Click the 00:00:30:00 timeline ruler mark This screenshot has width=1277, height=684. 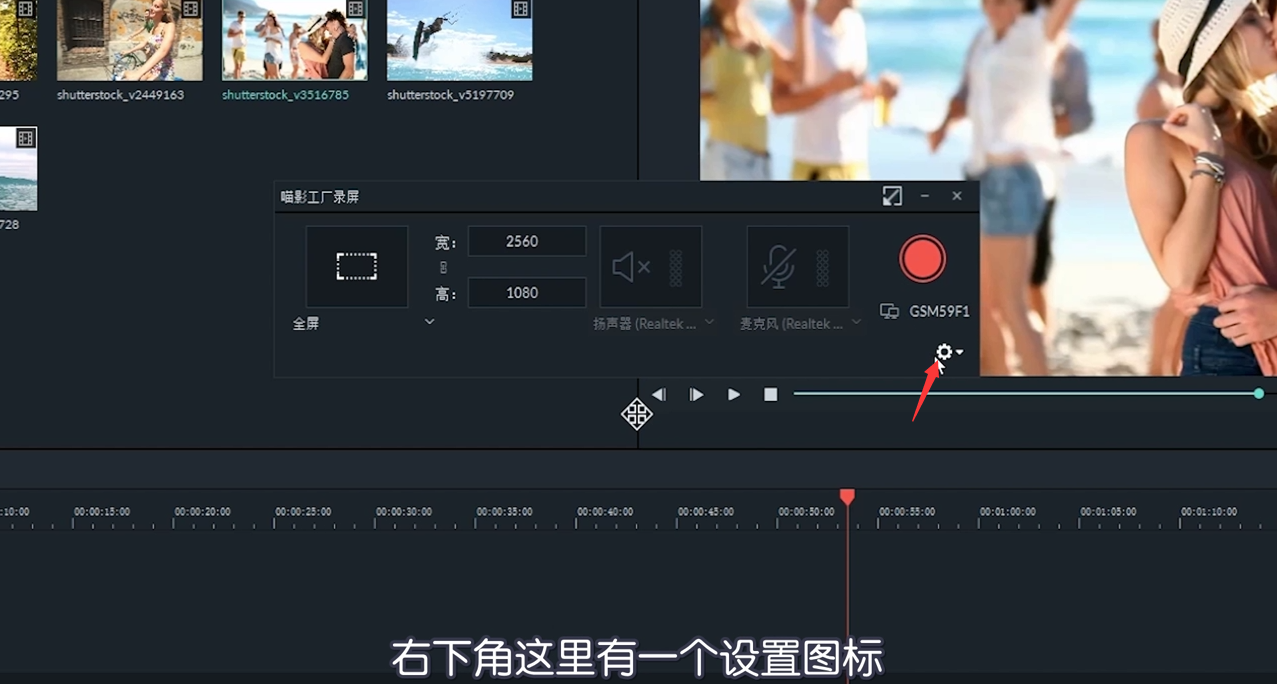pyautogui.click(x=404, y=512)
